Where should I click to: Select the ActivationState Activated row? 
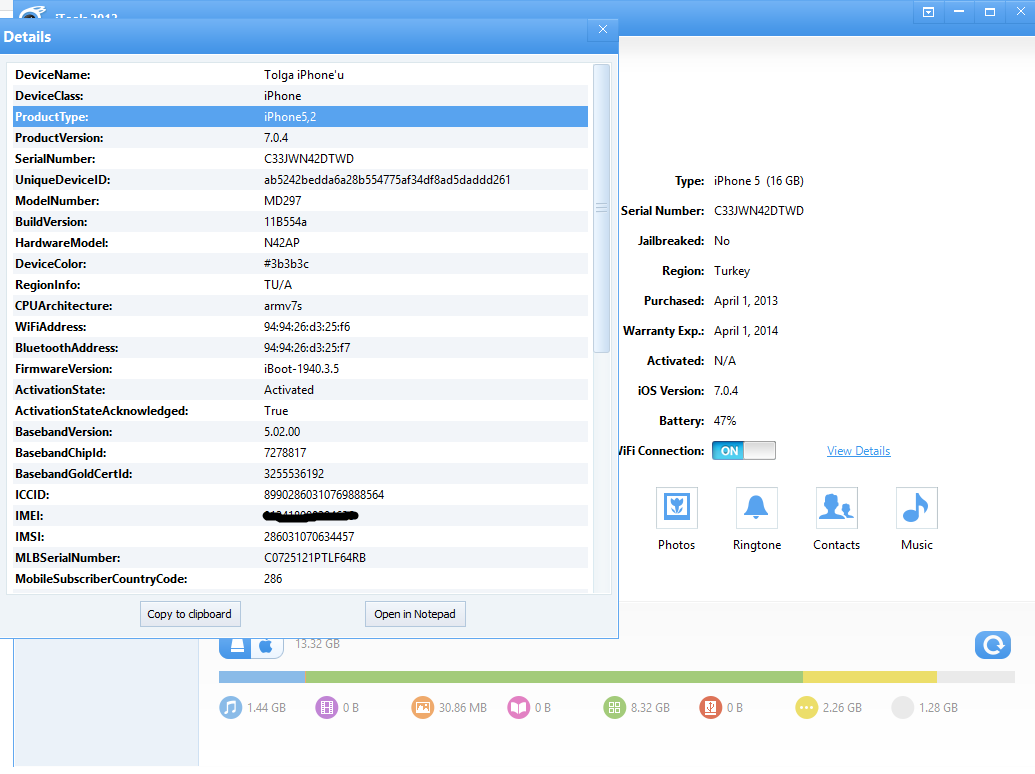300,390
